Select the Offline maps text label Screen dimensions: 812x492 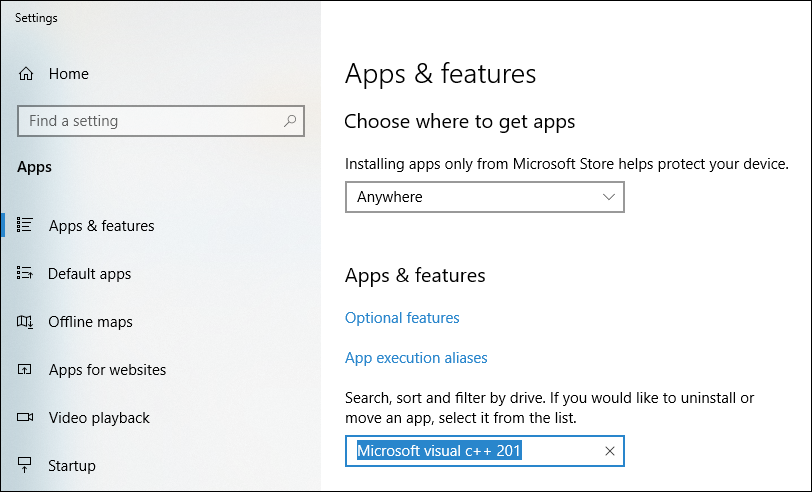90,322
